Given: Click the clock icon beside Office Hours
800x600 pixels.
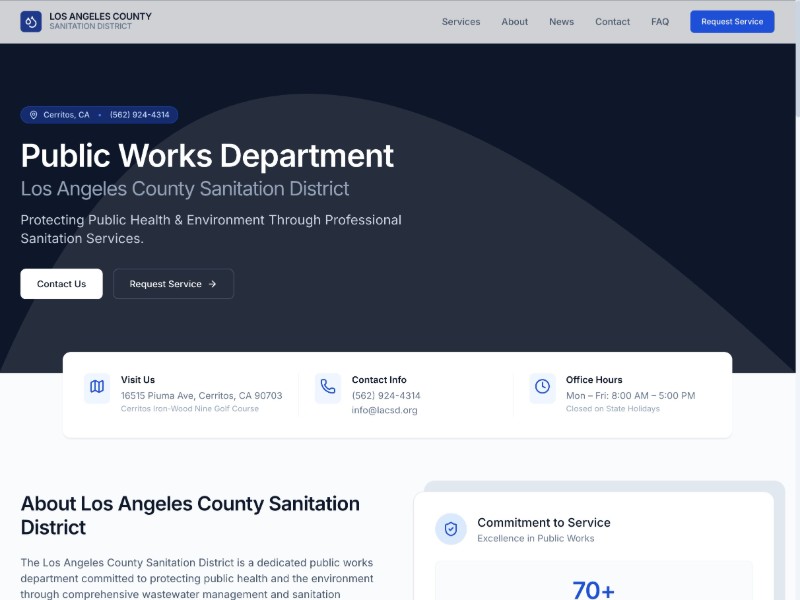Looking at the screenshot, I should coord(542,387).
